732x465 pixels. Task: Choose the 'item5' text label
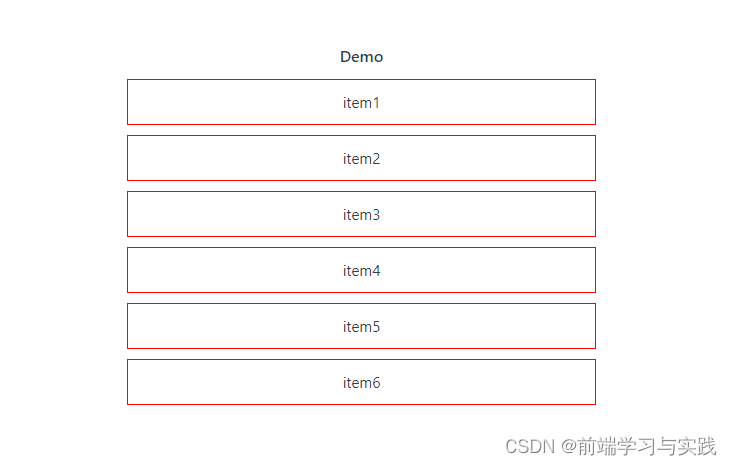tap(361, 327)
